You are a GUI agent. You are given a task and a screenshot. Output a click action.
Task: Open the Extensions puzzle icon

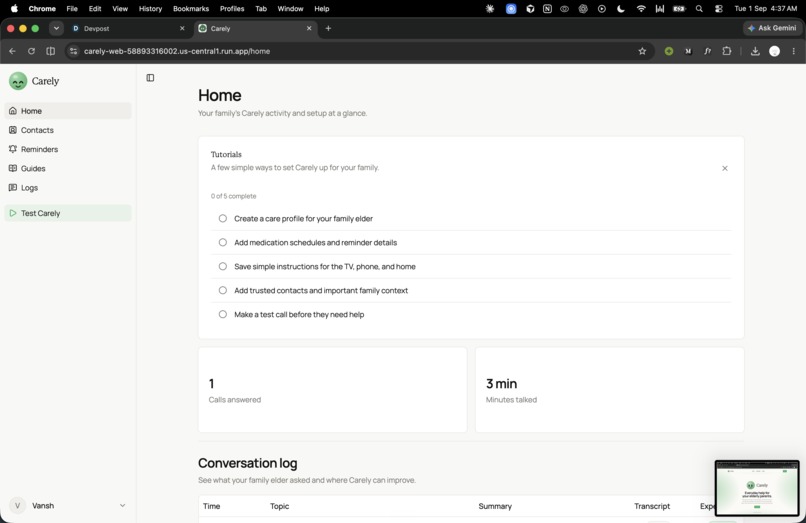727,51
